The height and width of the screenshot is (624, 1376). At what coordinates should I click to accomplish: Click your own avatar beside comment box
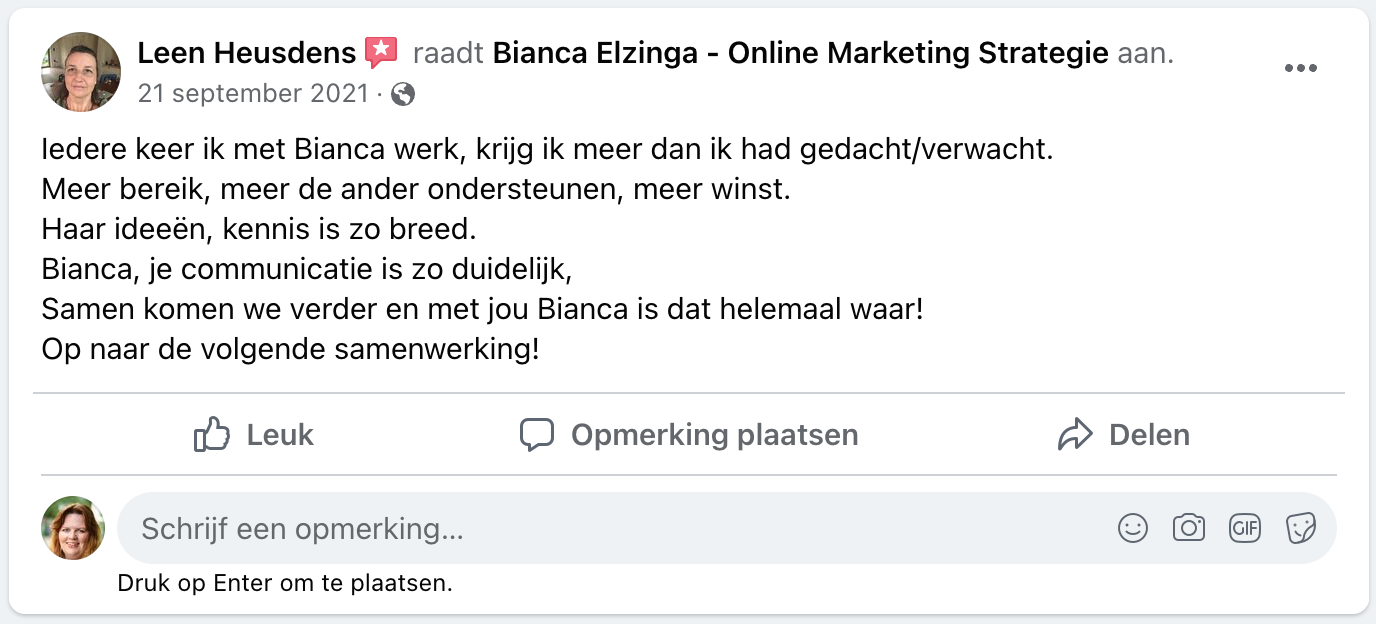tap(73, 528)
